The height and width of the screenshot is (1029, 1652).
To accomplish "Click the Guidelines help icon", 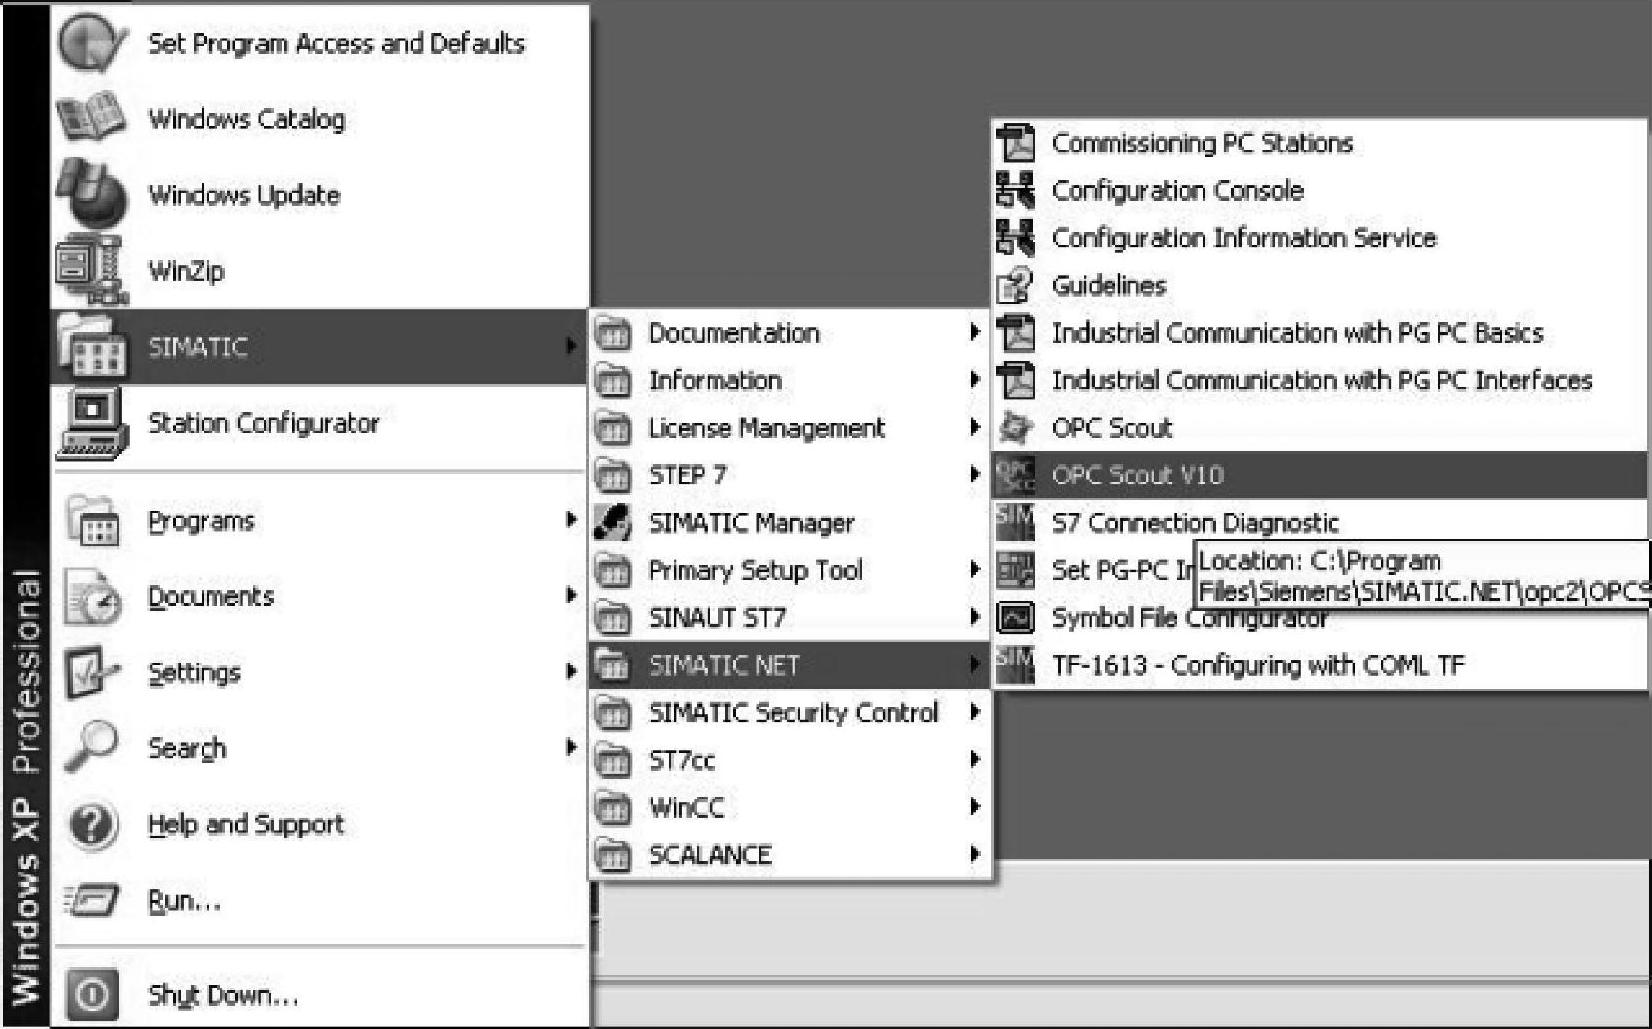I will tap(1016, 285).
